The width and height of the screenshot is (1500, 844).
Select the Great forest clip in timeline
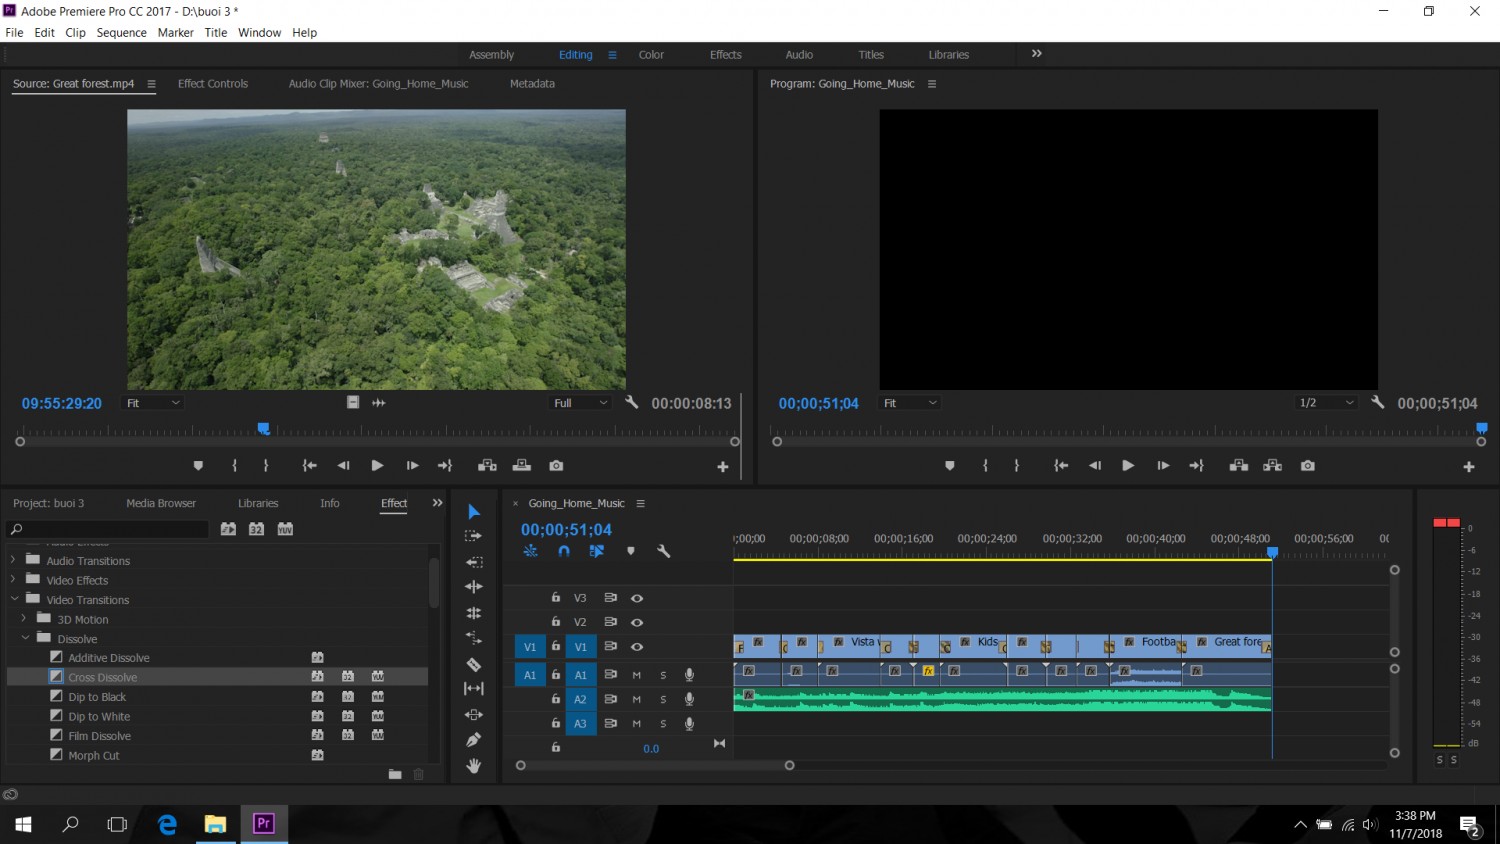(x=1229, y=646)
